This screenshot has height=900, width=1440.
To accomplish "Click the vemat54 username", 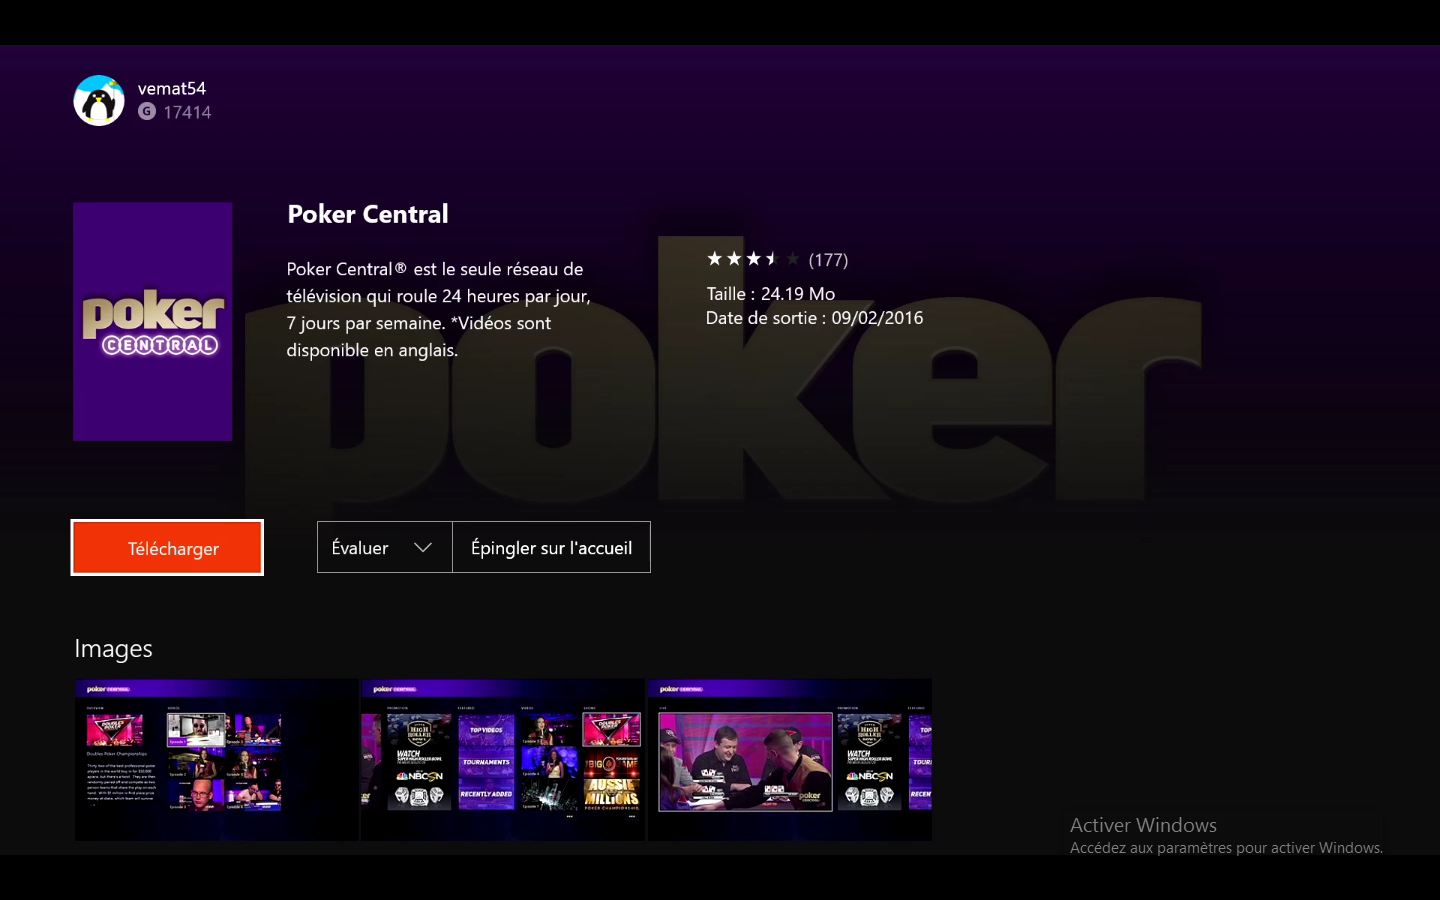I will point(172,88).
